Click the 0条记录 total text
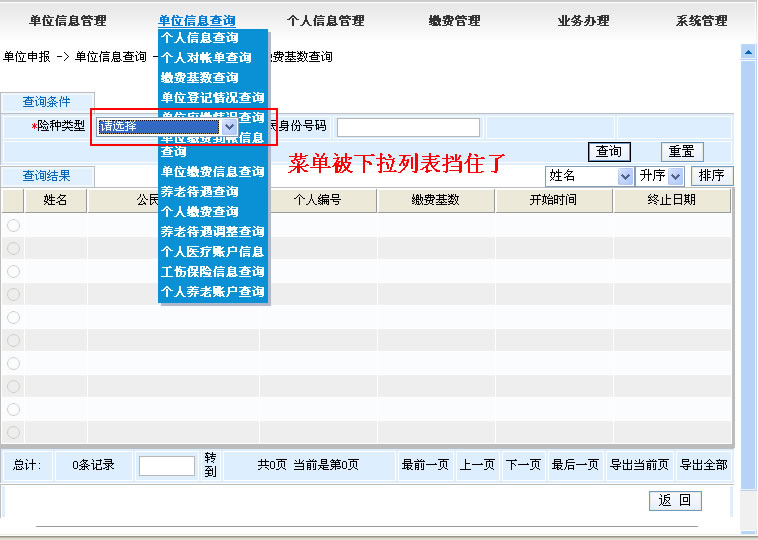 pos(93,465)
